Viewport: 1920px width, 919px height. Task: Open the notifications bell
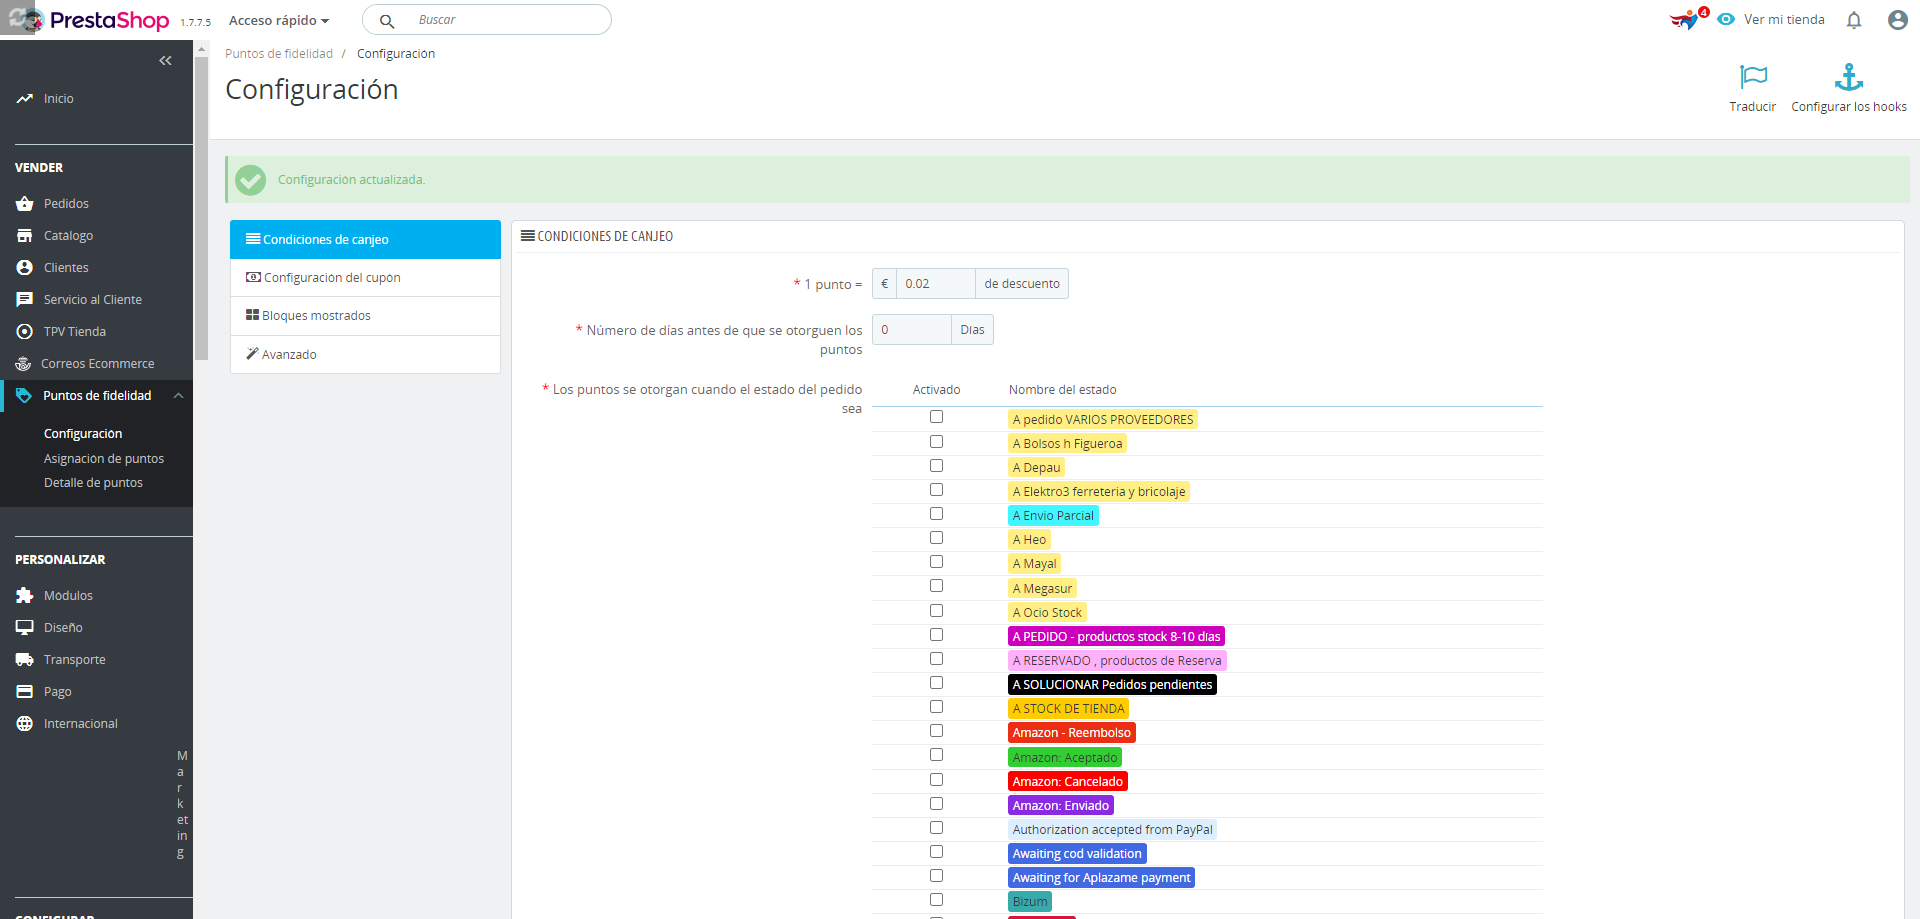coord(1854,20)
